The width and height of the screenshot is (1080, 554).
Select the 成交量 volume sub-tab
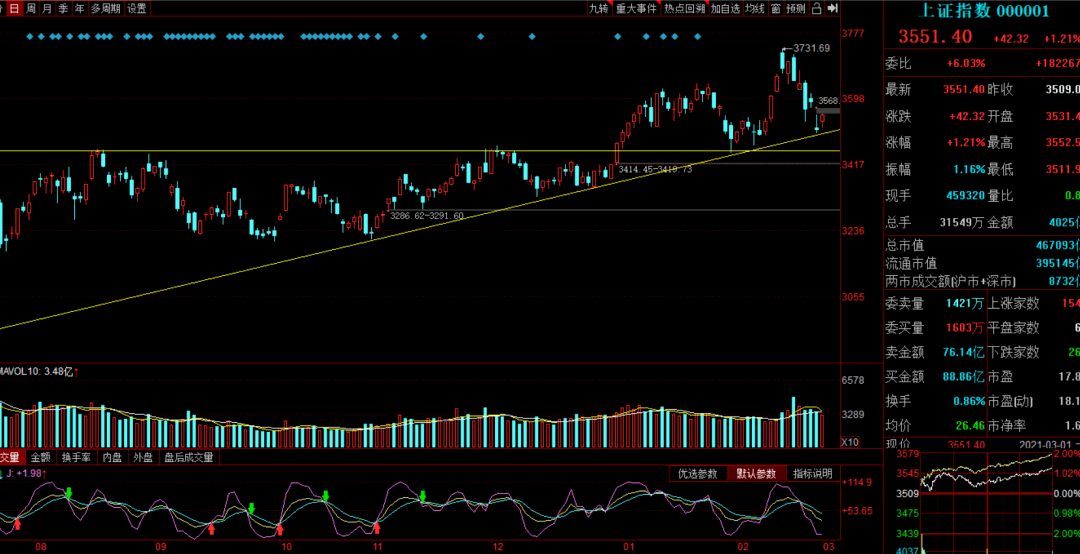(x=12, y=456)
